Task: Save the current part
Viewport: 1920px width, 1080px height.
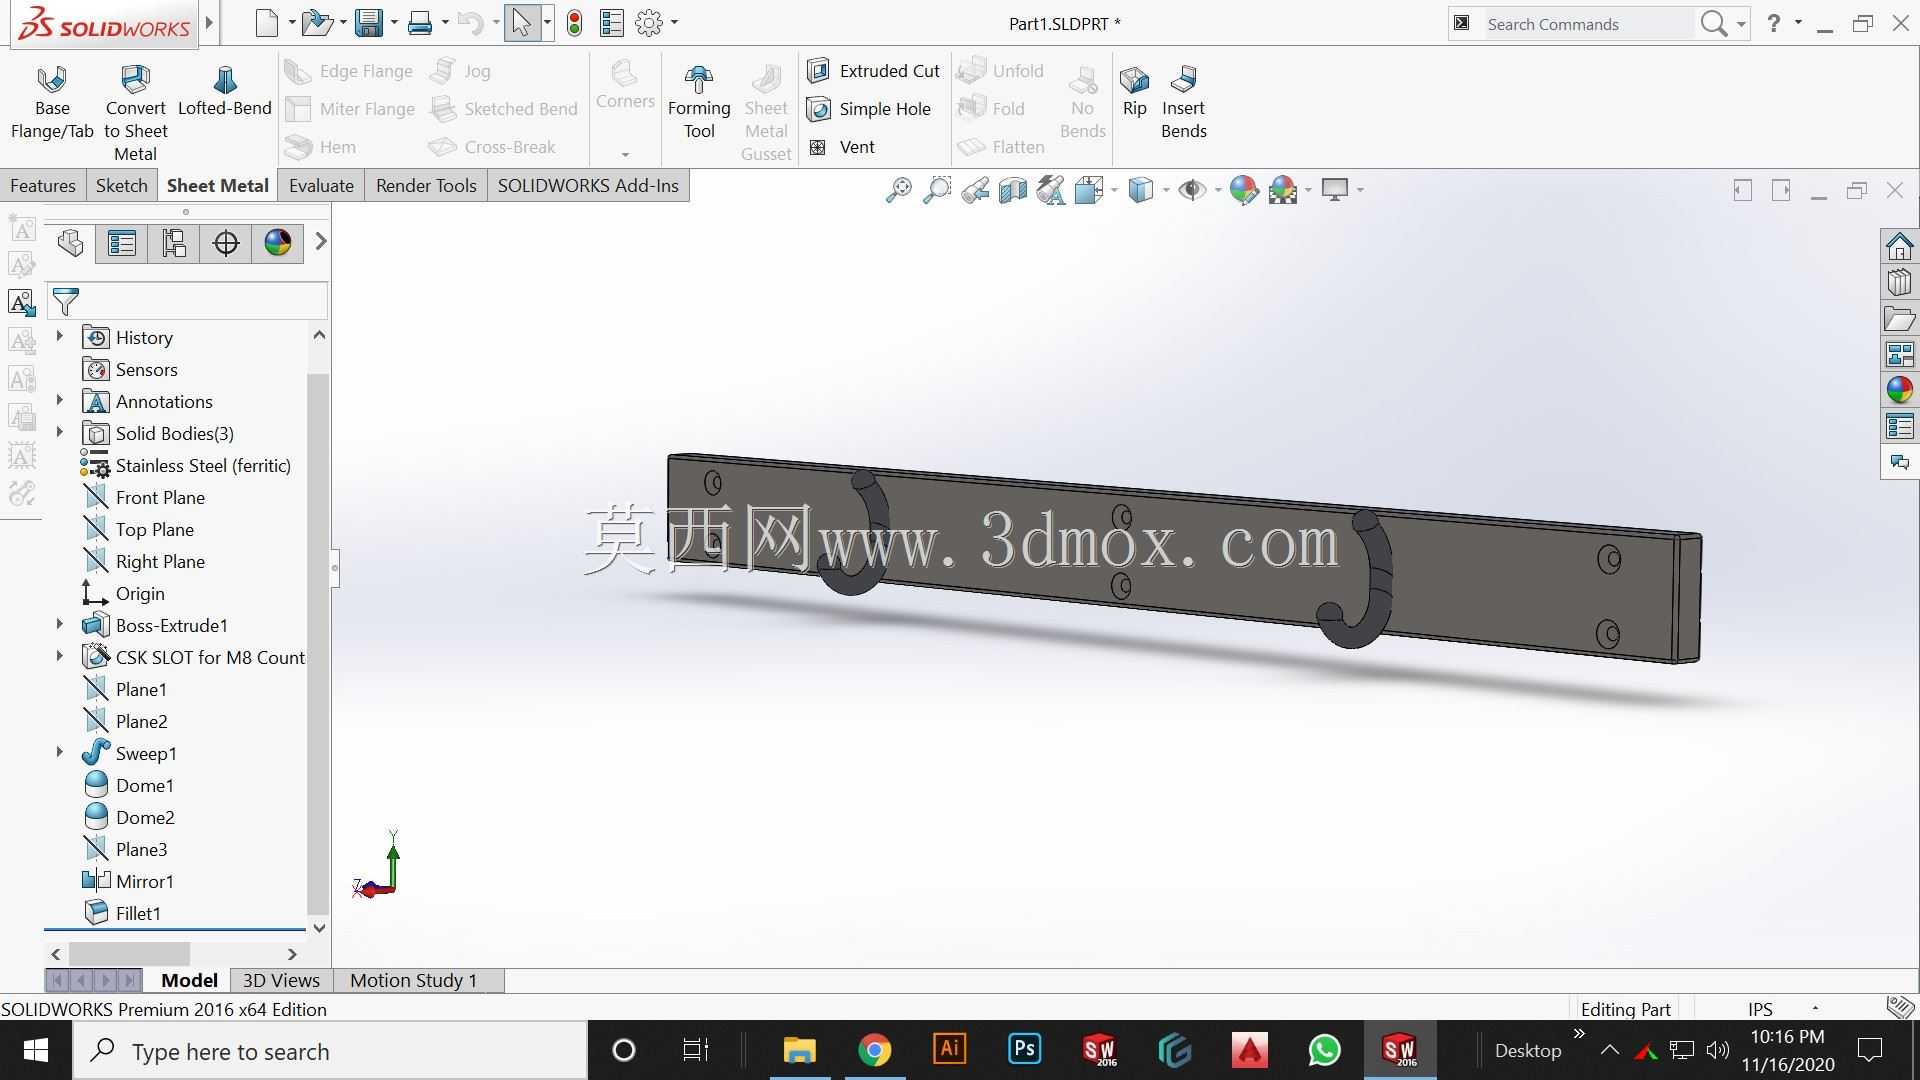Action: coord(369,23)
